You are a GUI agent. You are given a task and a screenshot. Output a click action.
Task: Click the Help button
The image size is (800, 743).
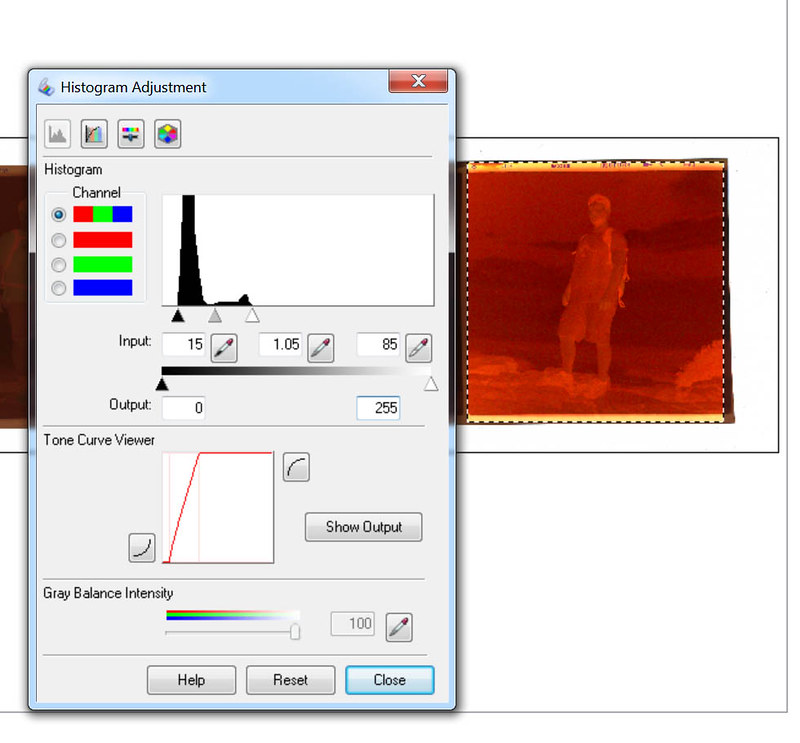tap(191, 680)
